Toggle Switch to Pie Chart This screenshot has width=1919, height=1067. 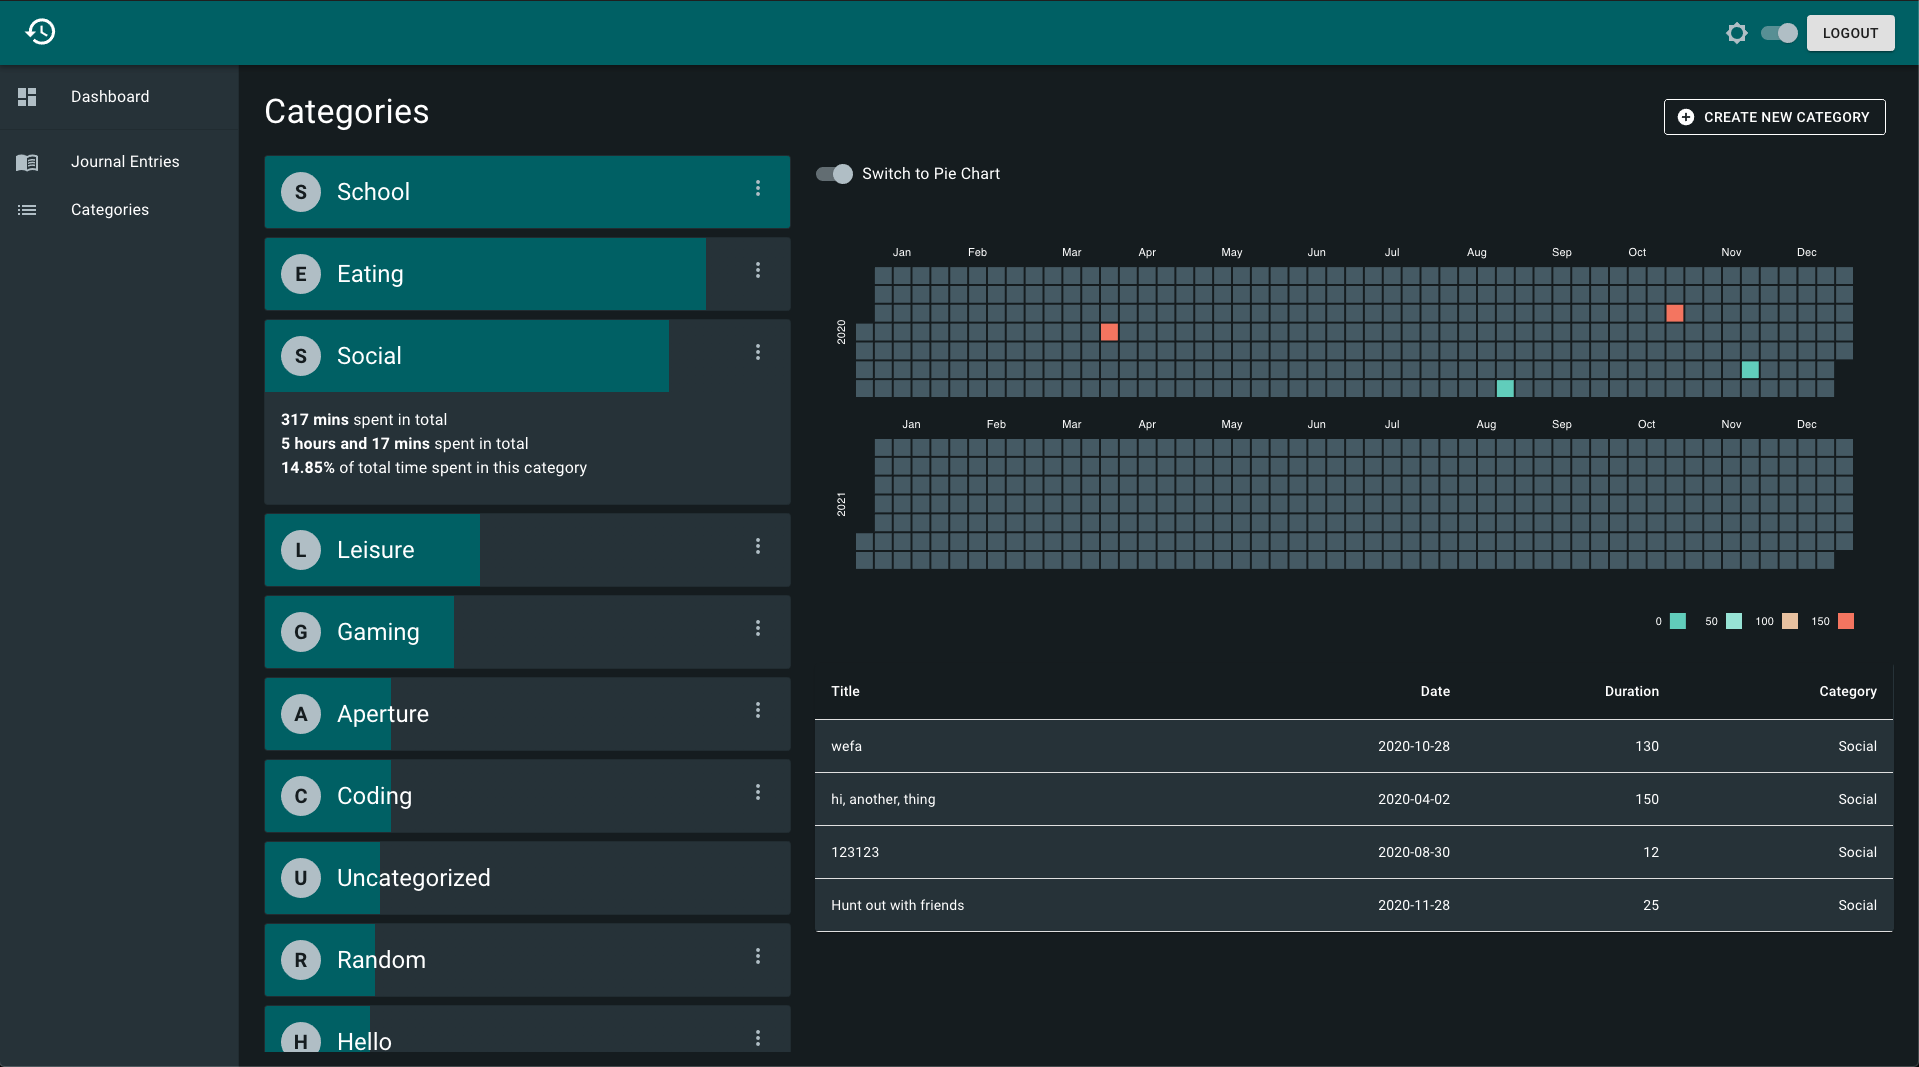[x=834, y=174]
